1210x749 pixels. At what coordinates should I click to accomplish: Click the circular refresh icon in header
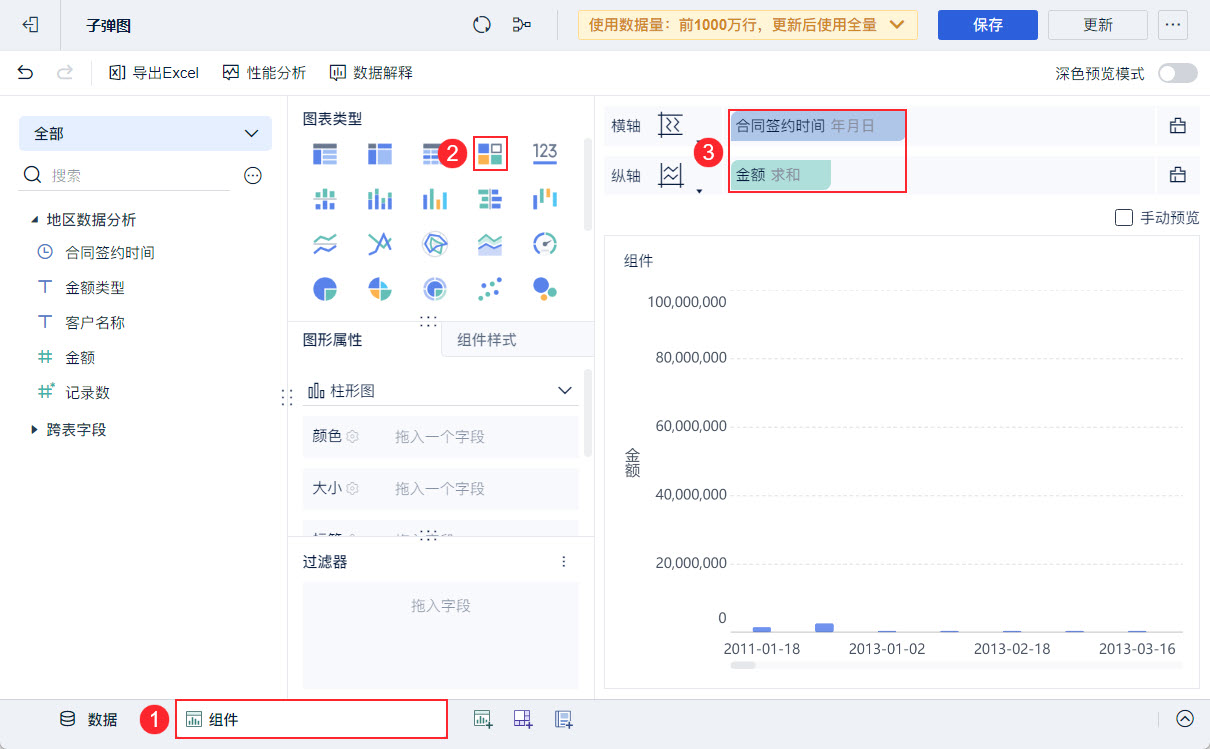click(482, 25)
